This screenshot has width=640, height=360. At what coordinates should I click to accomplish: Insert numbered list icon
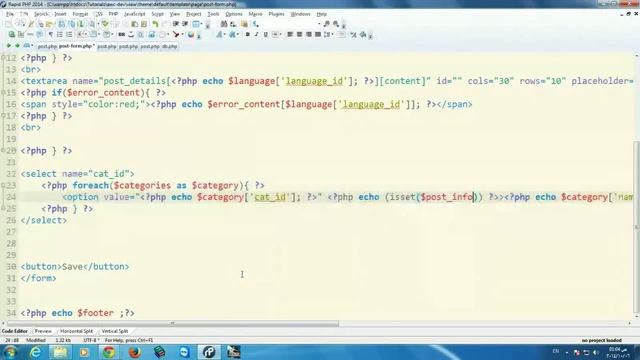point(69,34)
